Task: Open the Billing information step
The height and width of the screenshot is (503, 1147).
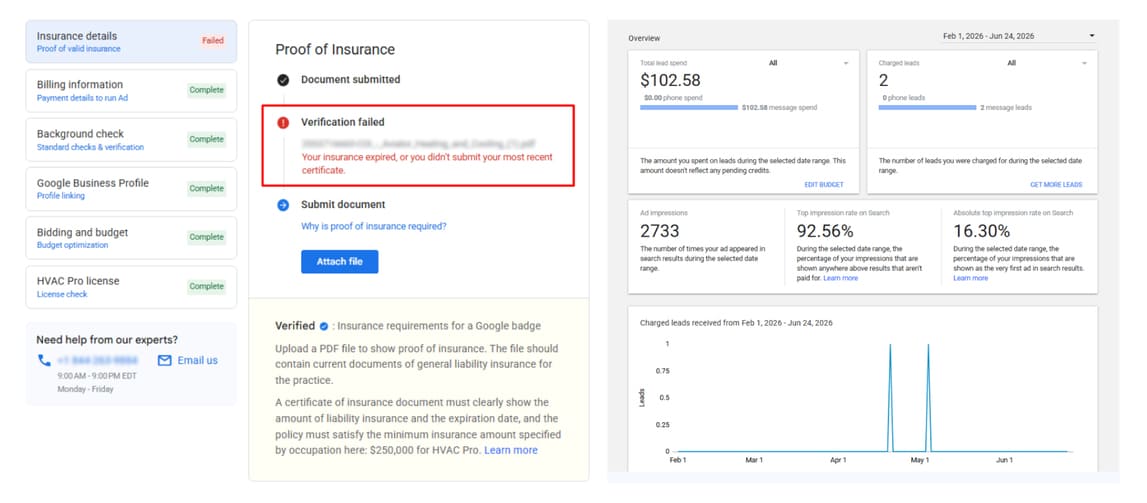Action: tap(131, 91)
